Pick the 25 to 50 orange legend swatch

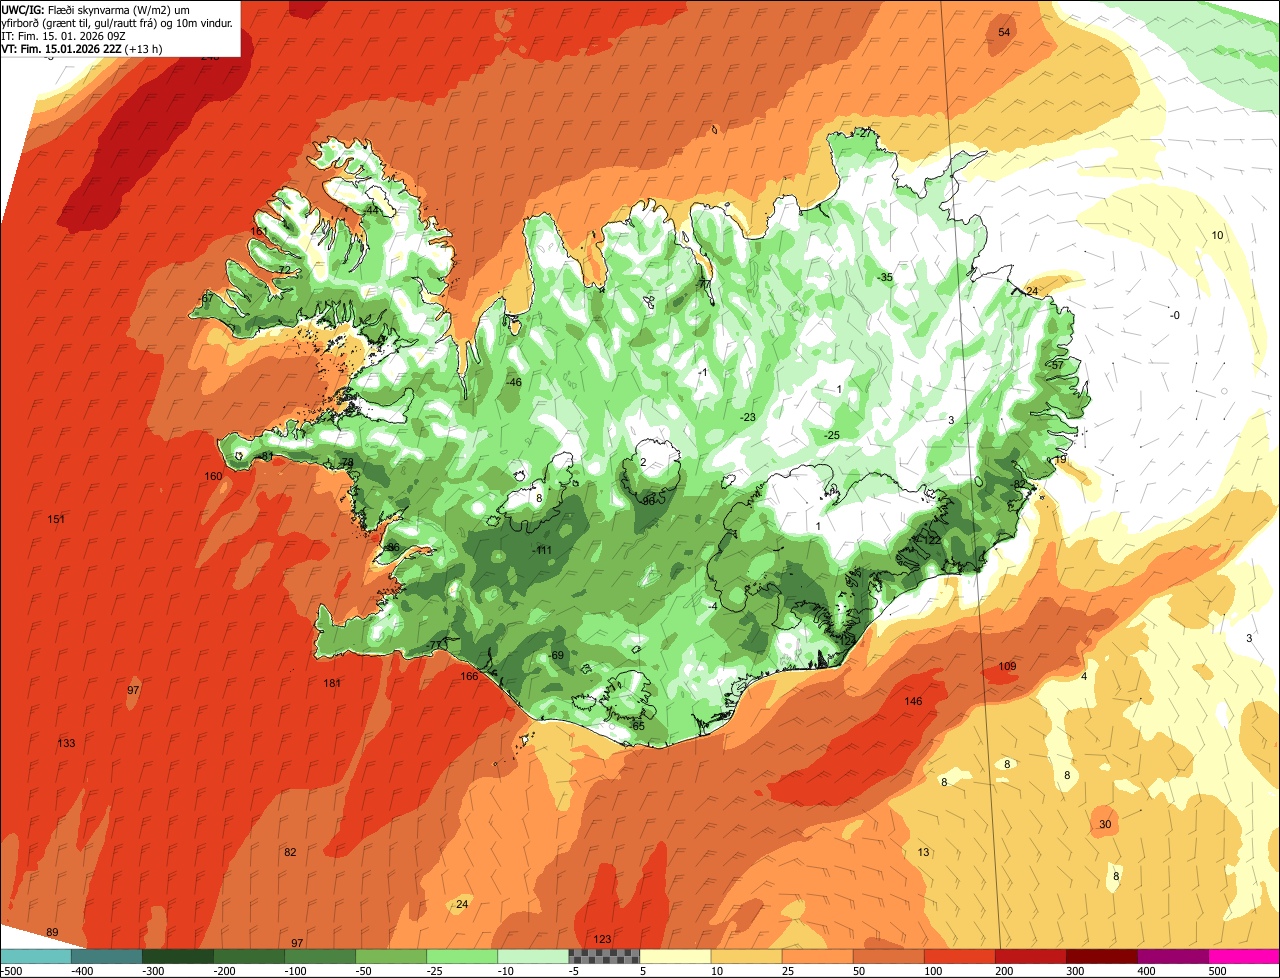point(817,956)
